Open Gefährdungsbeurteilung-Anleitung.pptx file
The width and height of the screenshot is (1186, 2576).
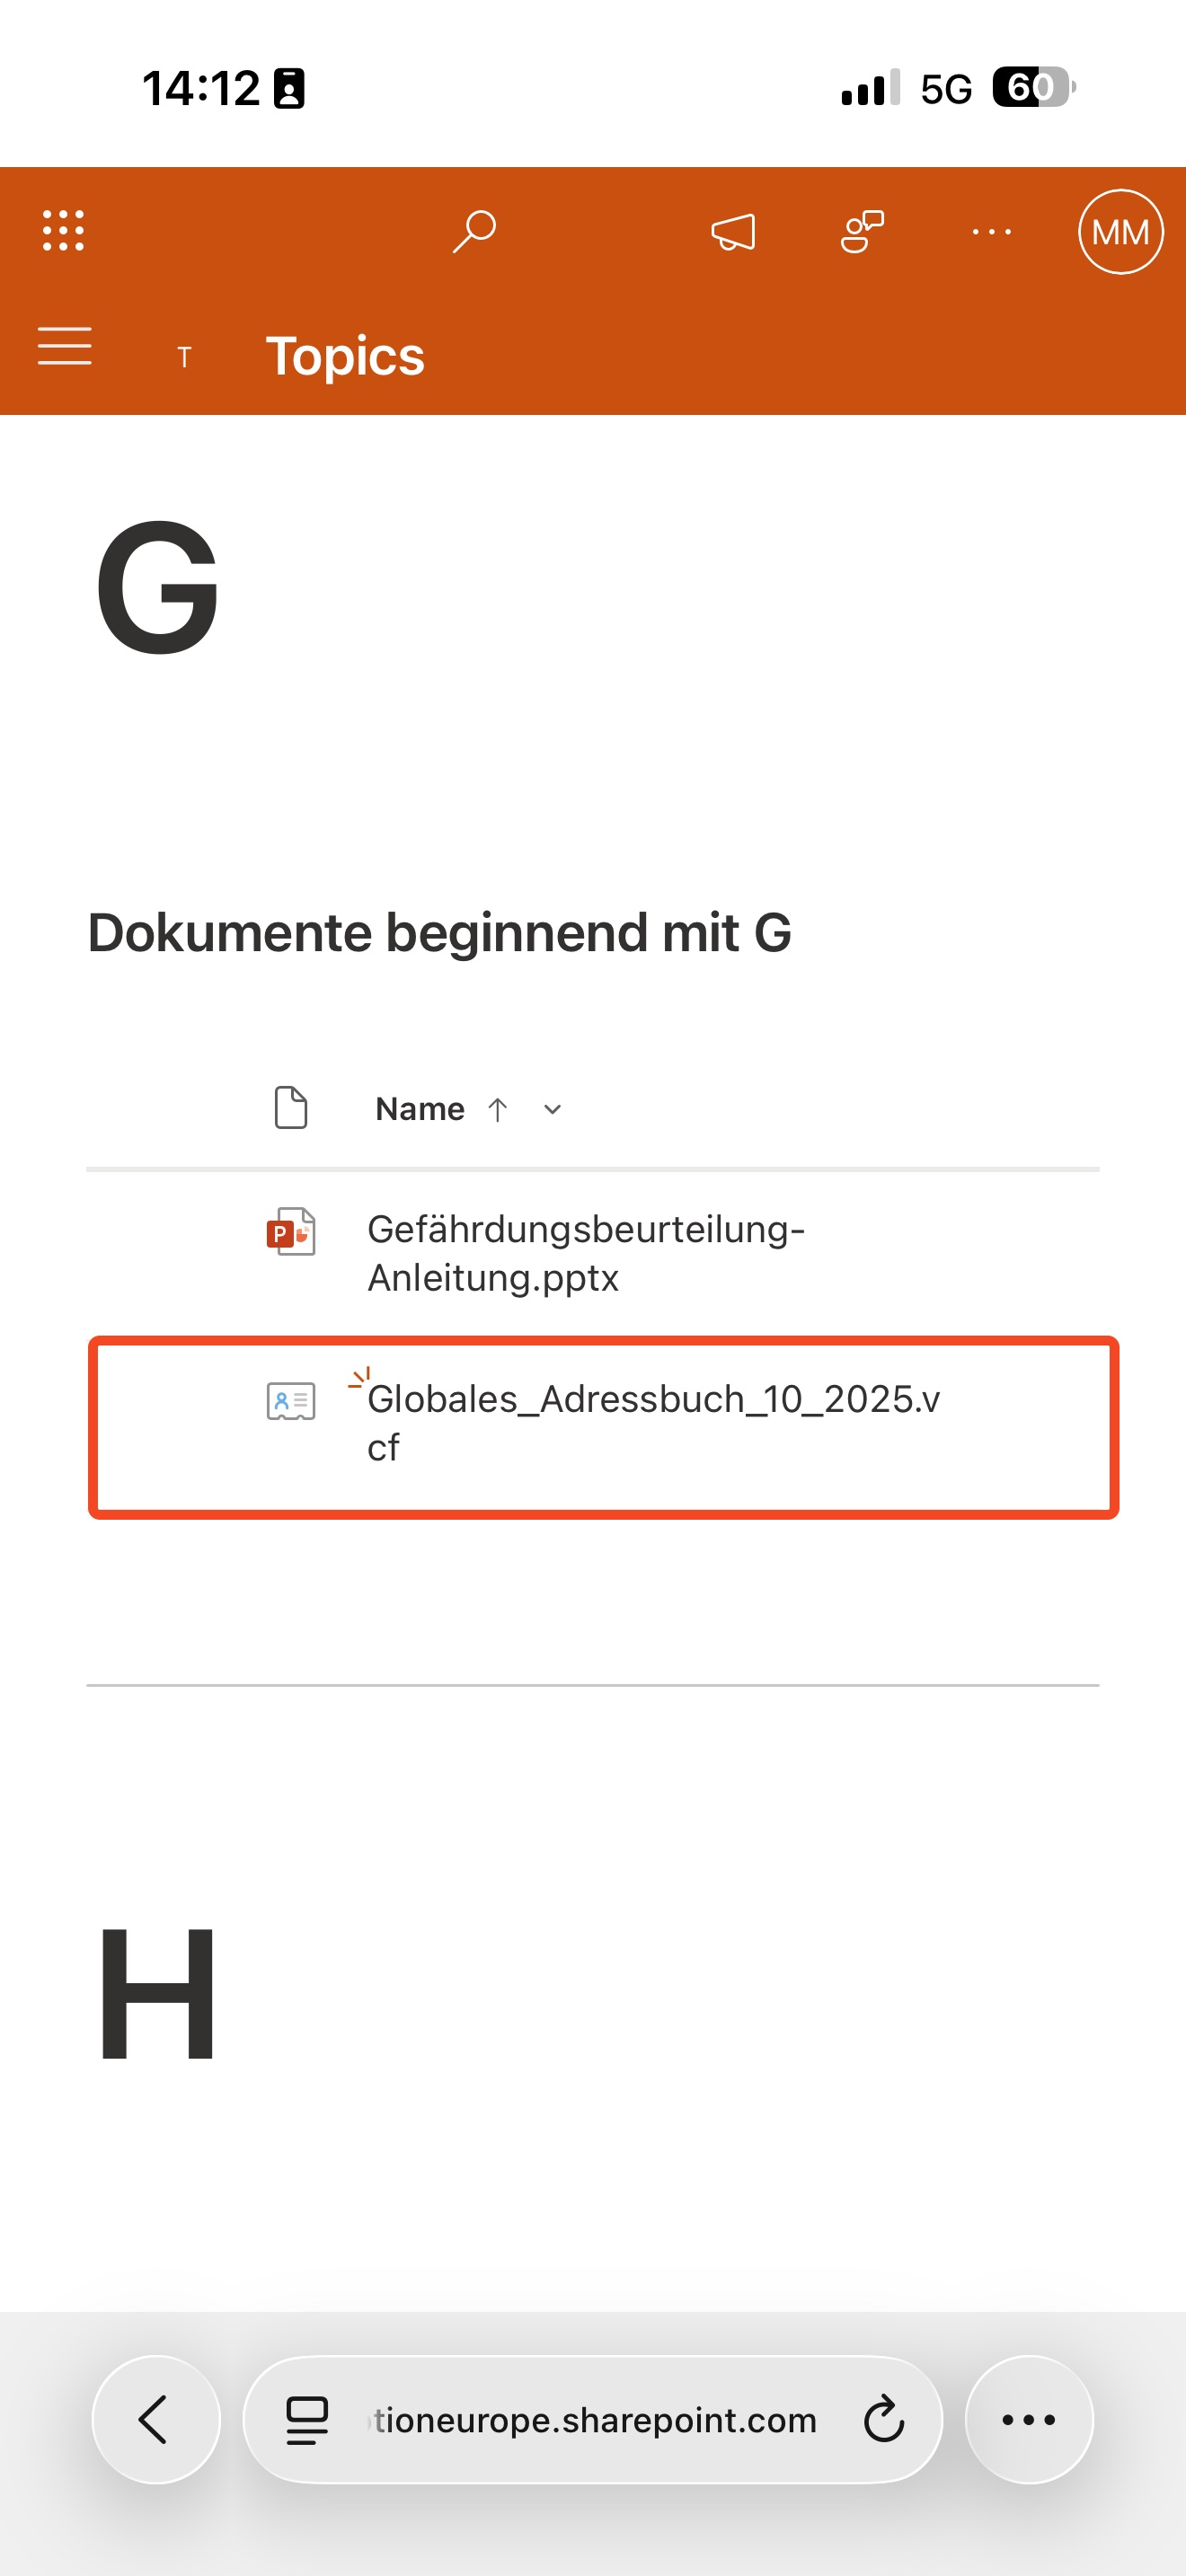click(x=586, y=1253)
